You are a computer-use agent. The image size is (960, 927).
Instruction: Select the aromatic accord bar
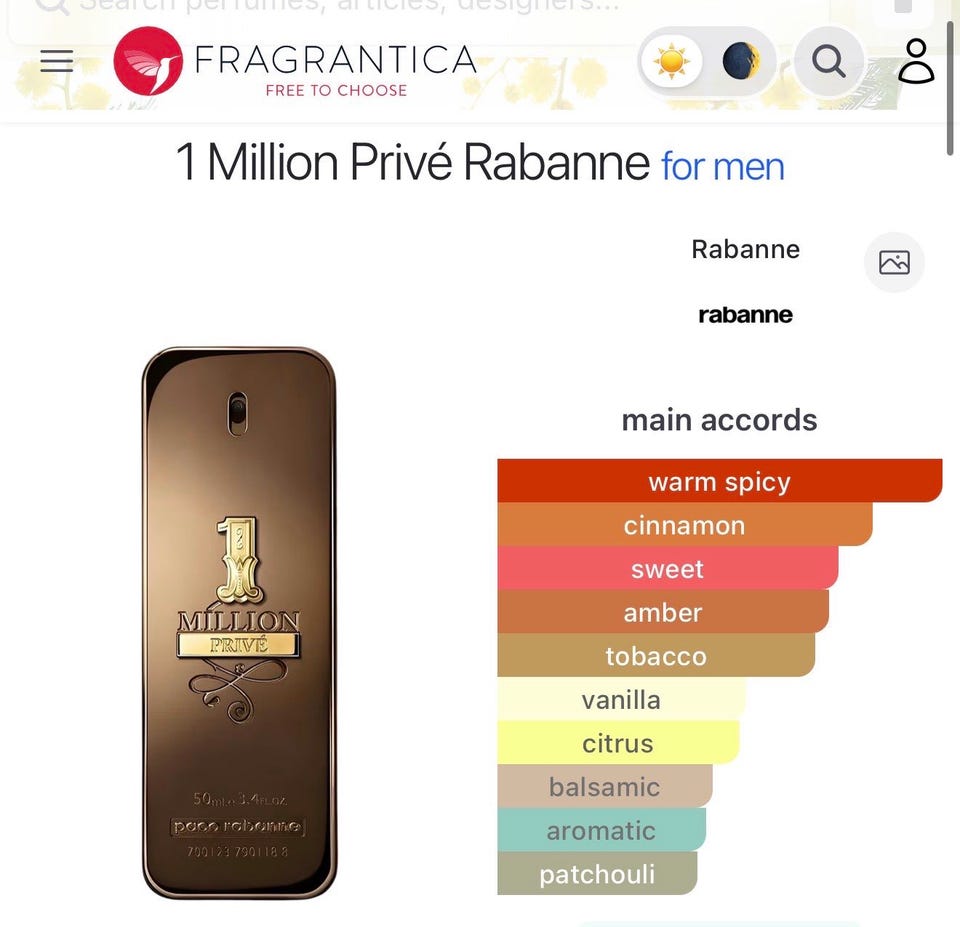[601, 830]
